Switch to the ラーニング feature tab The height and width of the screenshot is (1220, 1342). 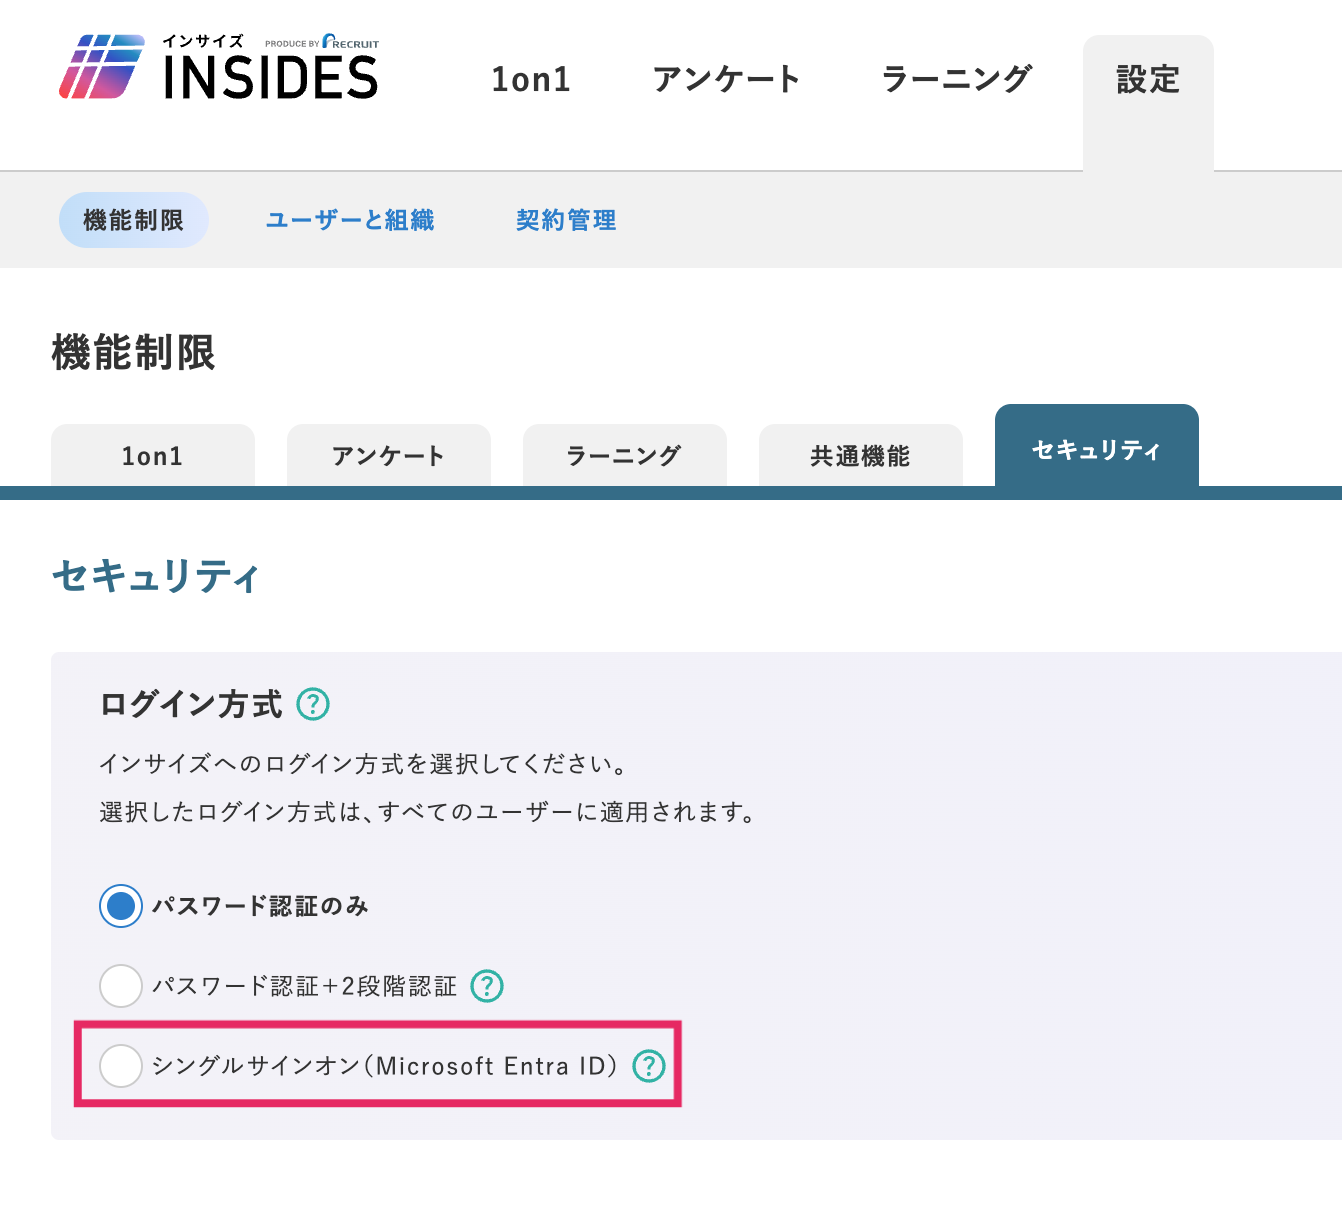[625, 456]
